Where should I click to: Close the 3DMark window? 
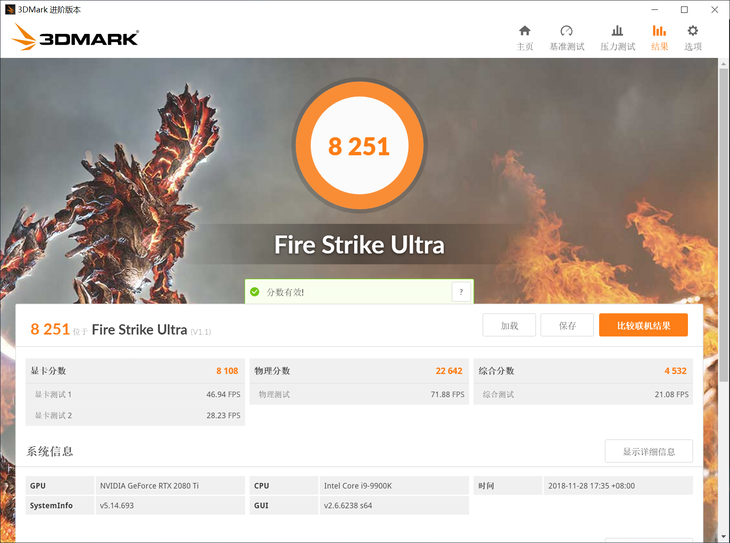715,9
